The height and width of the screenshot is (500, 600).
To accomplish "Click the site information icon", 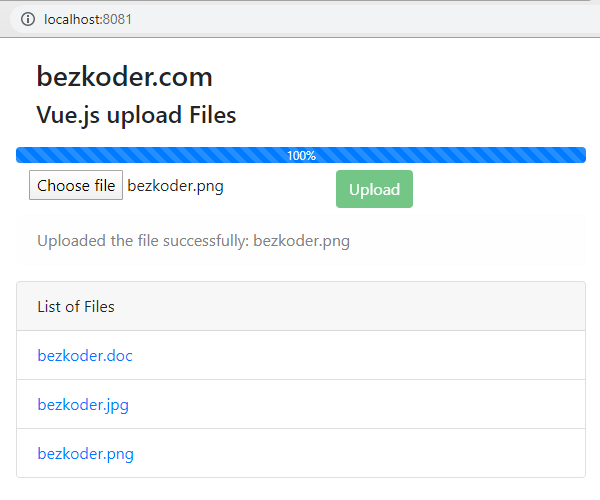I will [x=27, y=19].
